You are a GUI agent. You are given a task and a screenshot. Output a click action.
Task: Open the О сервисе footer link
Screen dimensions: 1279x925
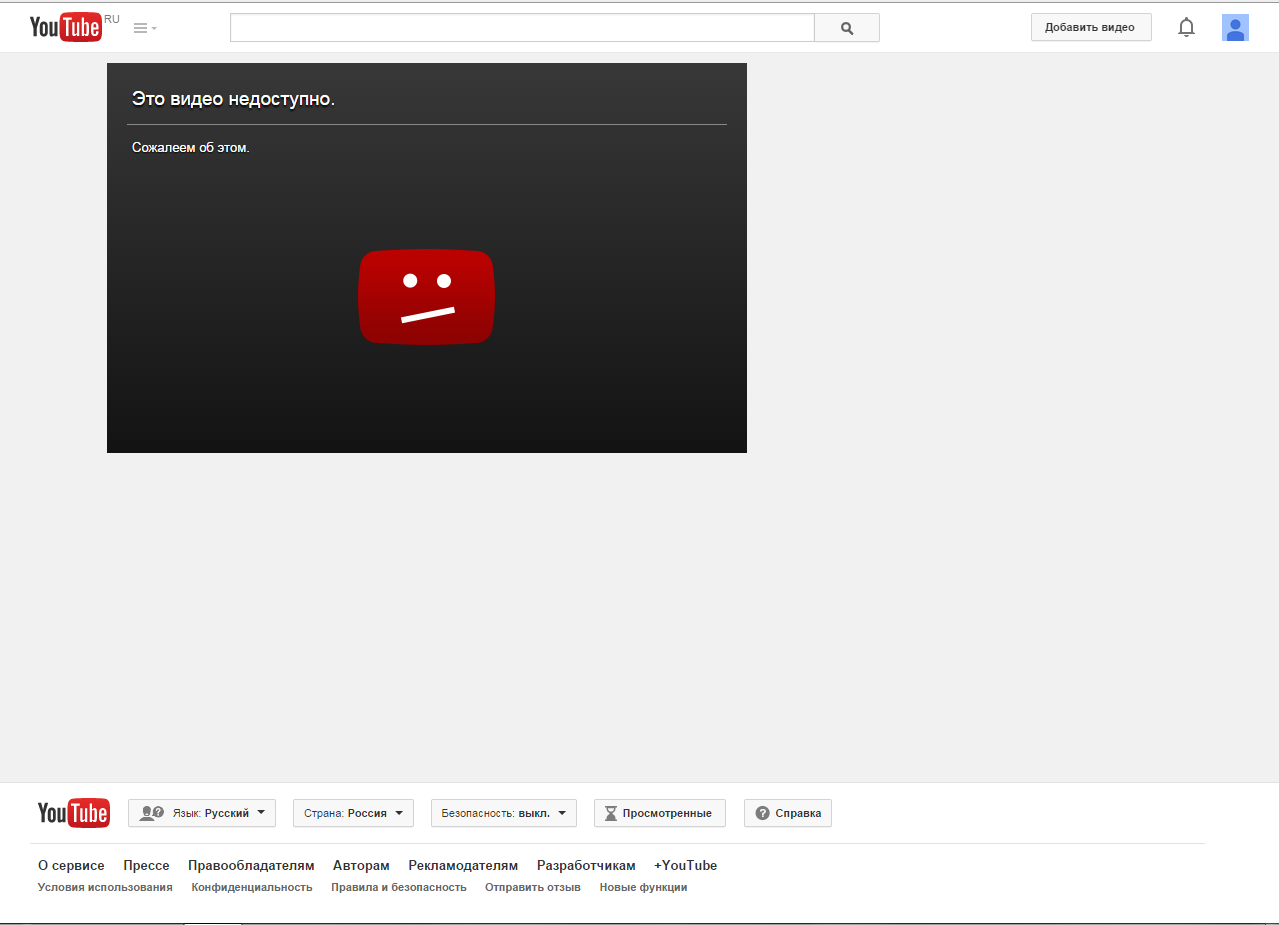click(x=71, y=865)
